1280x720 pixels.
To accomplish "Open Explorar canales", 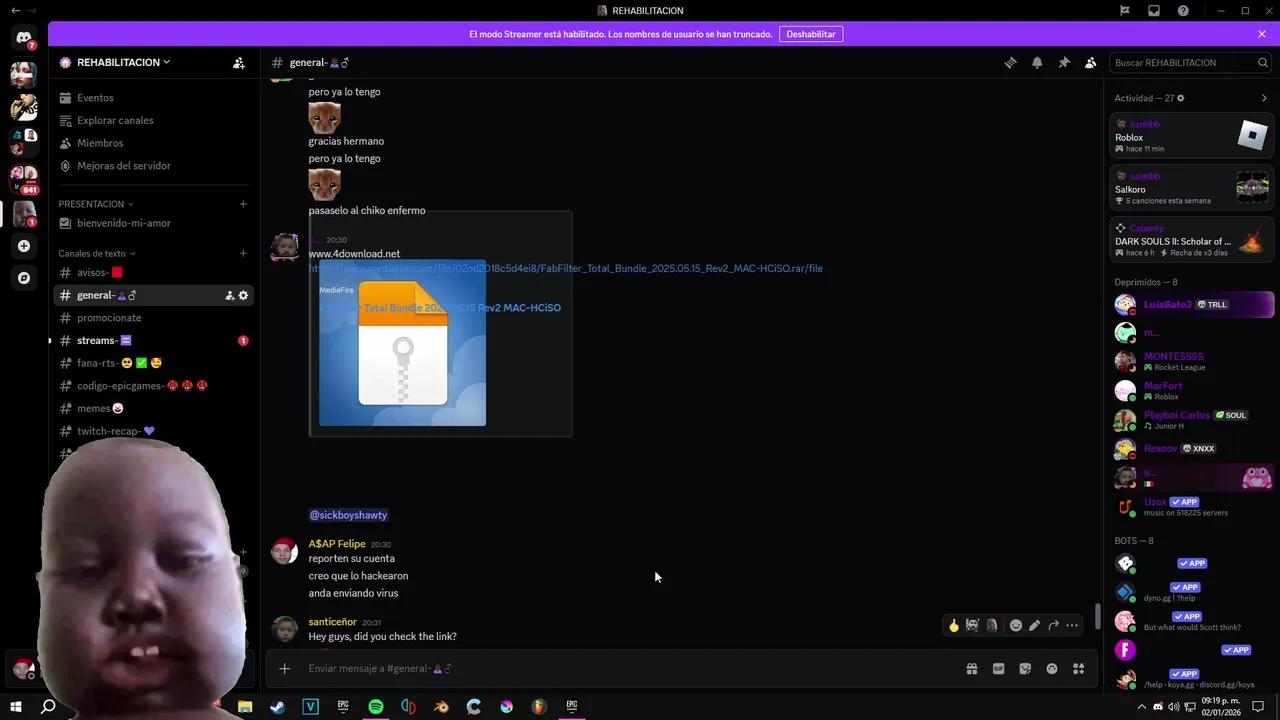I will (x=153, y=120).
